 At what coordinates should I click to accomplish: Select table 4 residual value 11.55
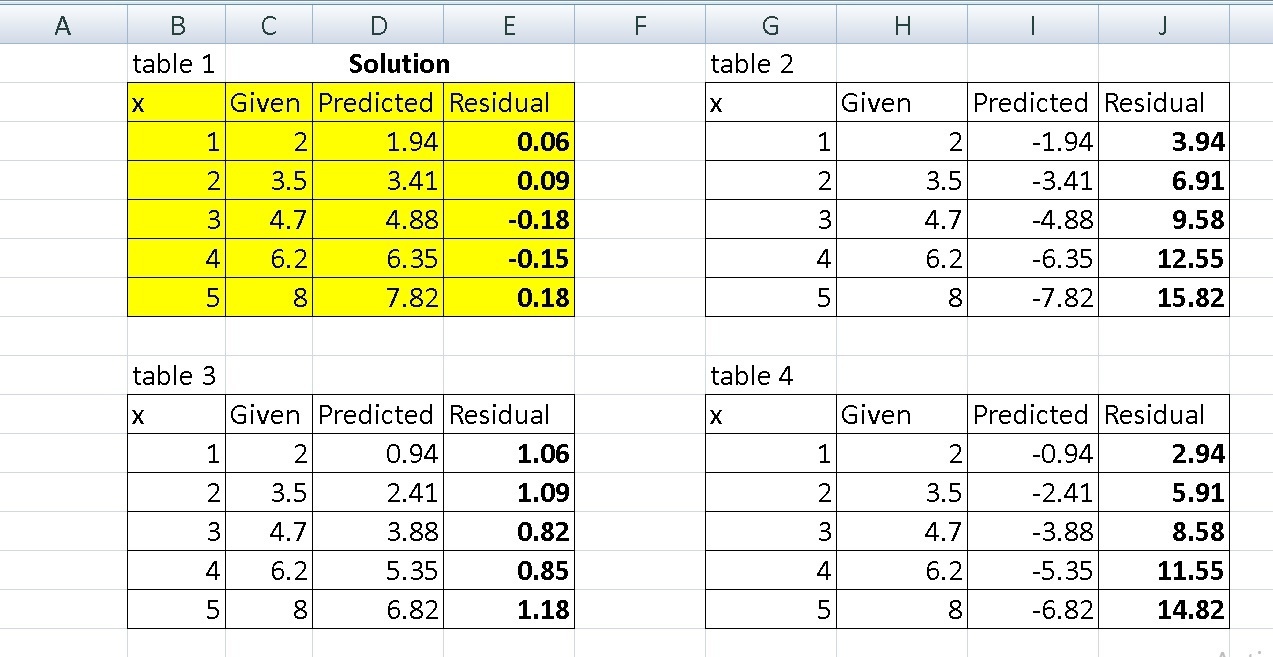[1163, 571]
